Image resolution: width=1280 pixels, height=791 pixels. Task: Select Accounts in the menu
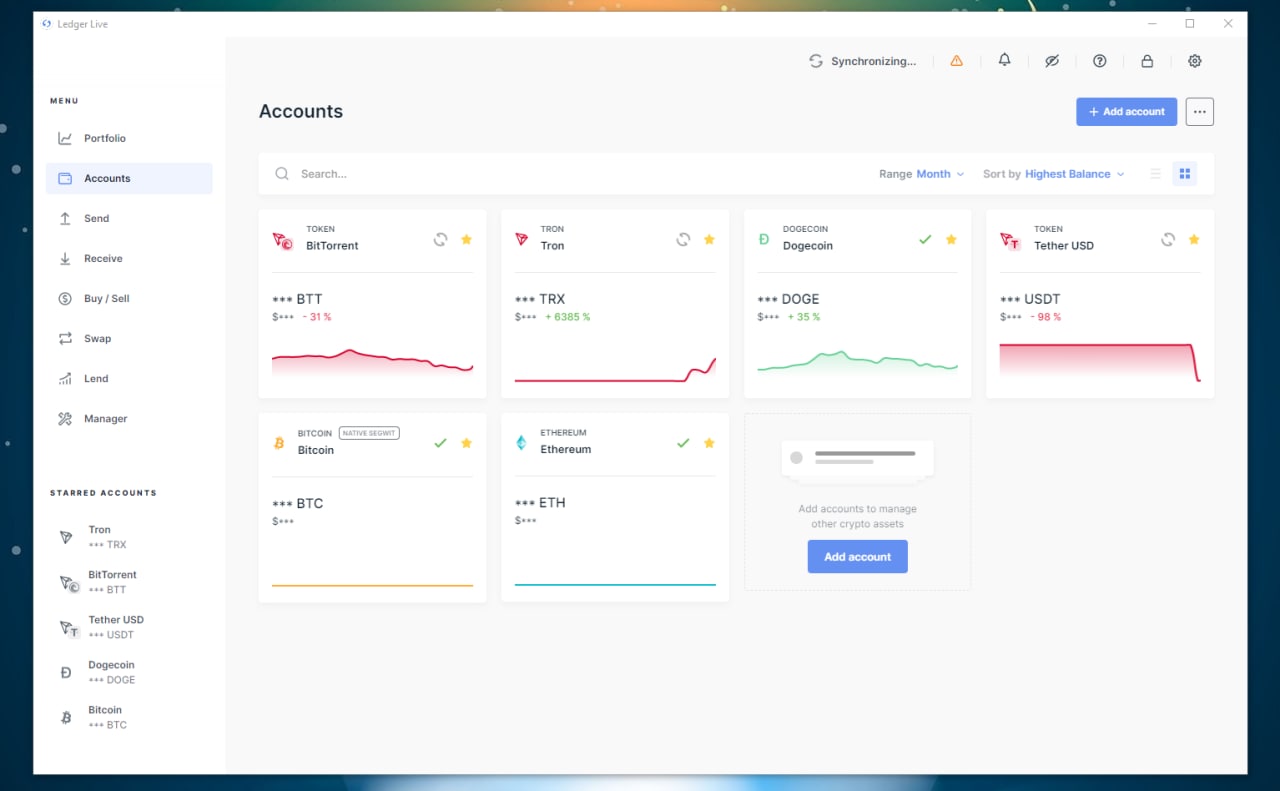point(129,178)
